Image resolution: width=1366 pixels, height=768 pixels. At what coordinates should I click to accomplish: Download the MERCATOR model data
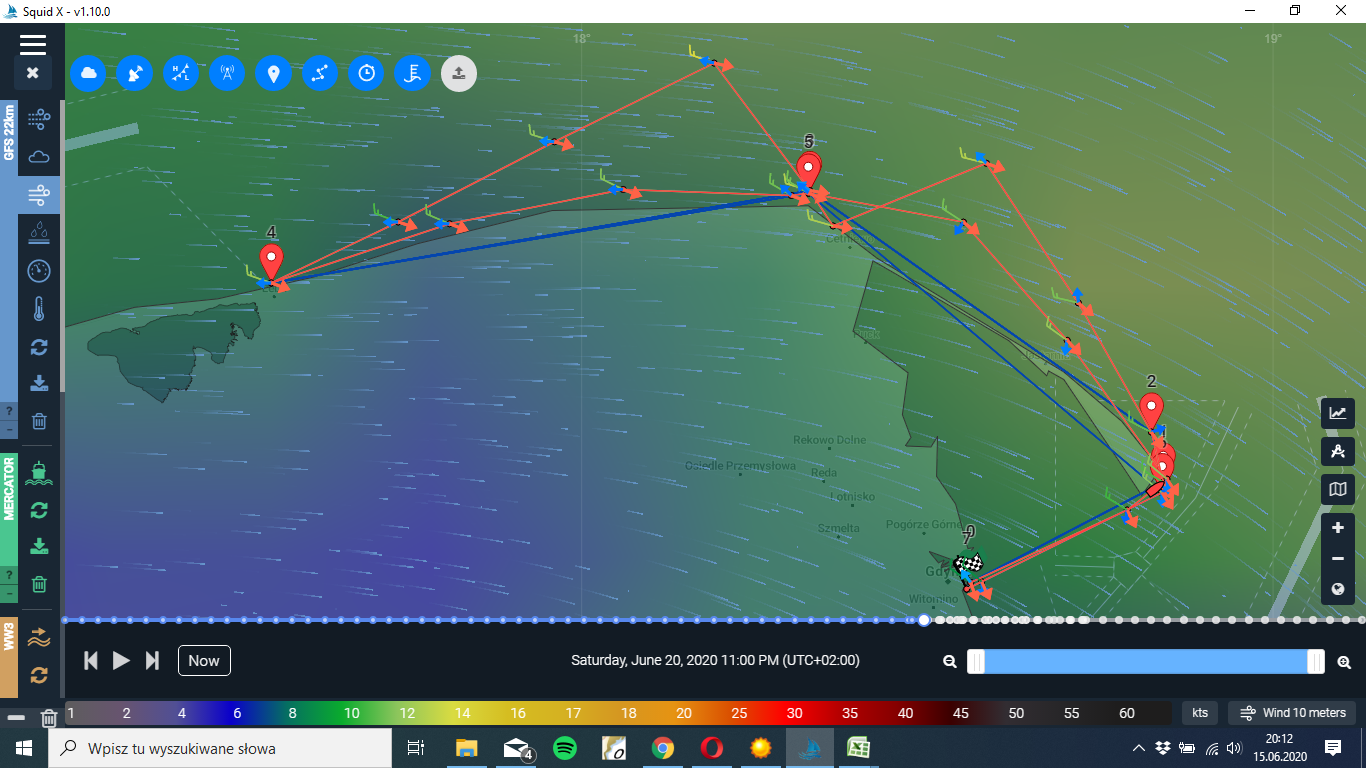[x=39, y=546]
